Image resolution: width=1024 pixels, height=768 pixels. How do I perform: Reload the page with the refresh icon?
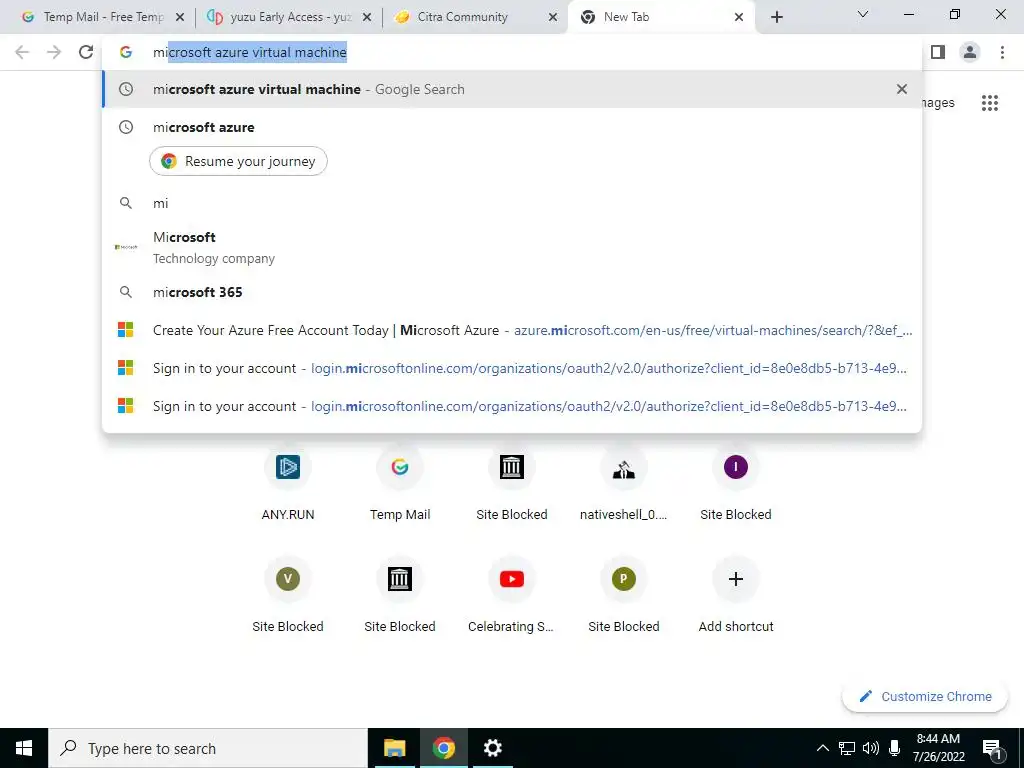pos(86,52)
